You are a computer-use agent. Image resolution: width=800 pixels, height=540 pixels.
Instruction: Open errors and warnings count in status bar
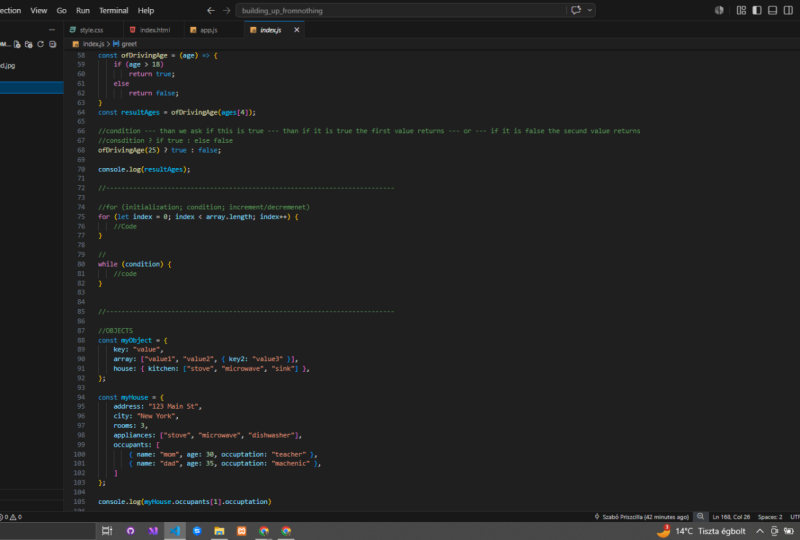pyautogui.click(x=11, y=517)
